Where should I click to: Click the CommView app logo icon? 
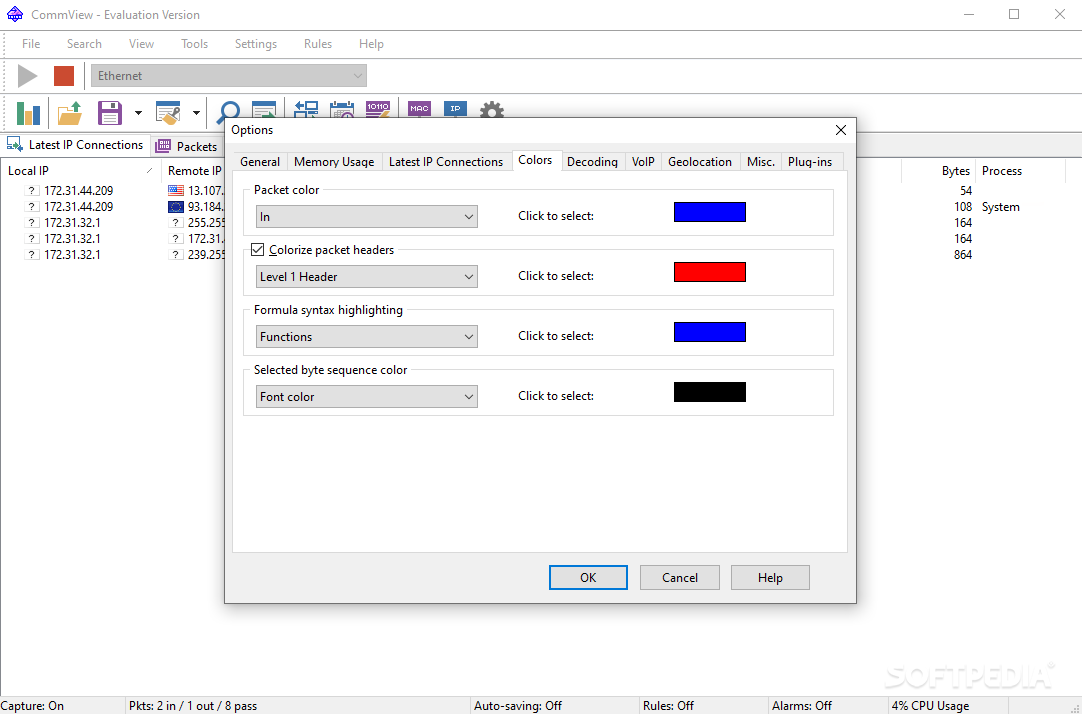(x=14, y=14)
